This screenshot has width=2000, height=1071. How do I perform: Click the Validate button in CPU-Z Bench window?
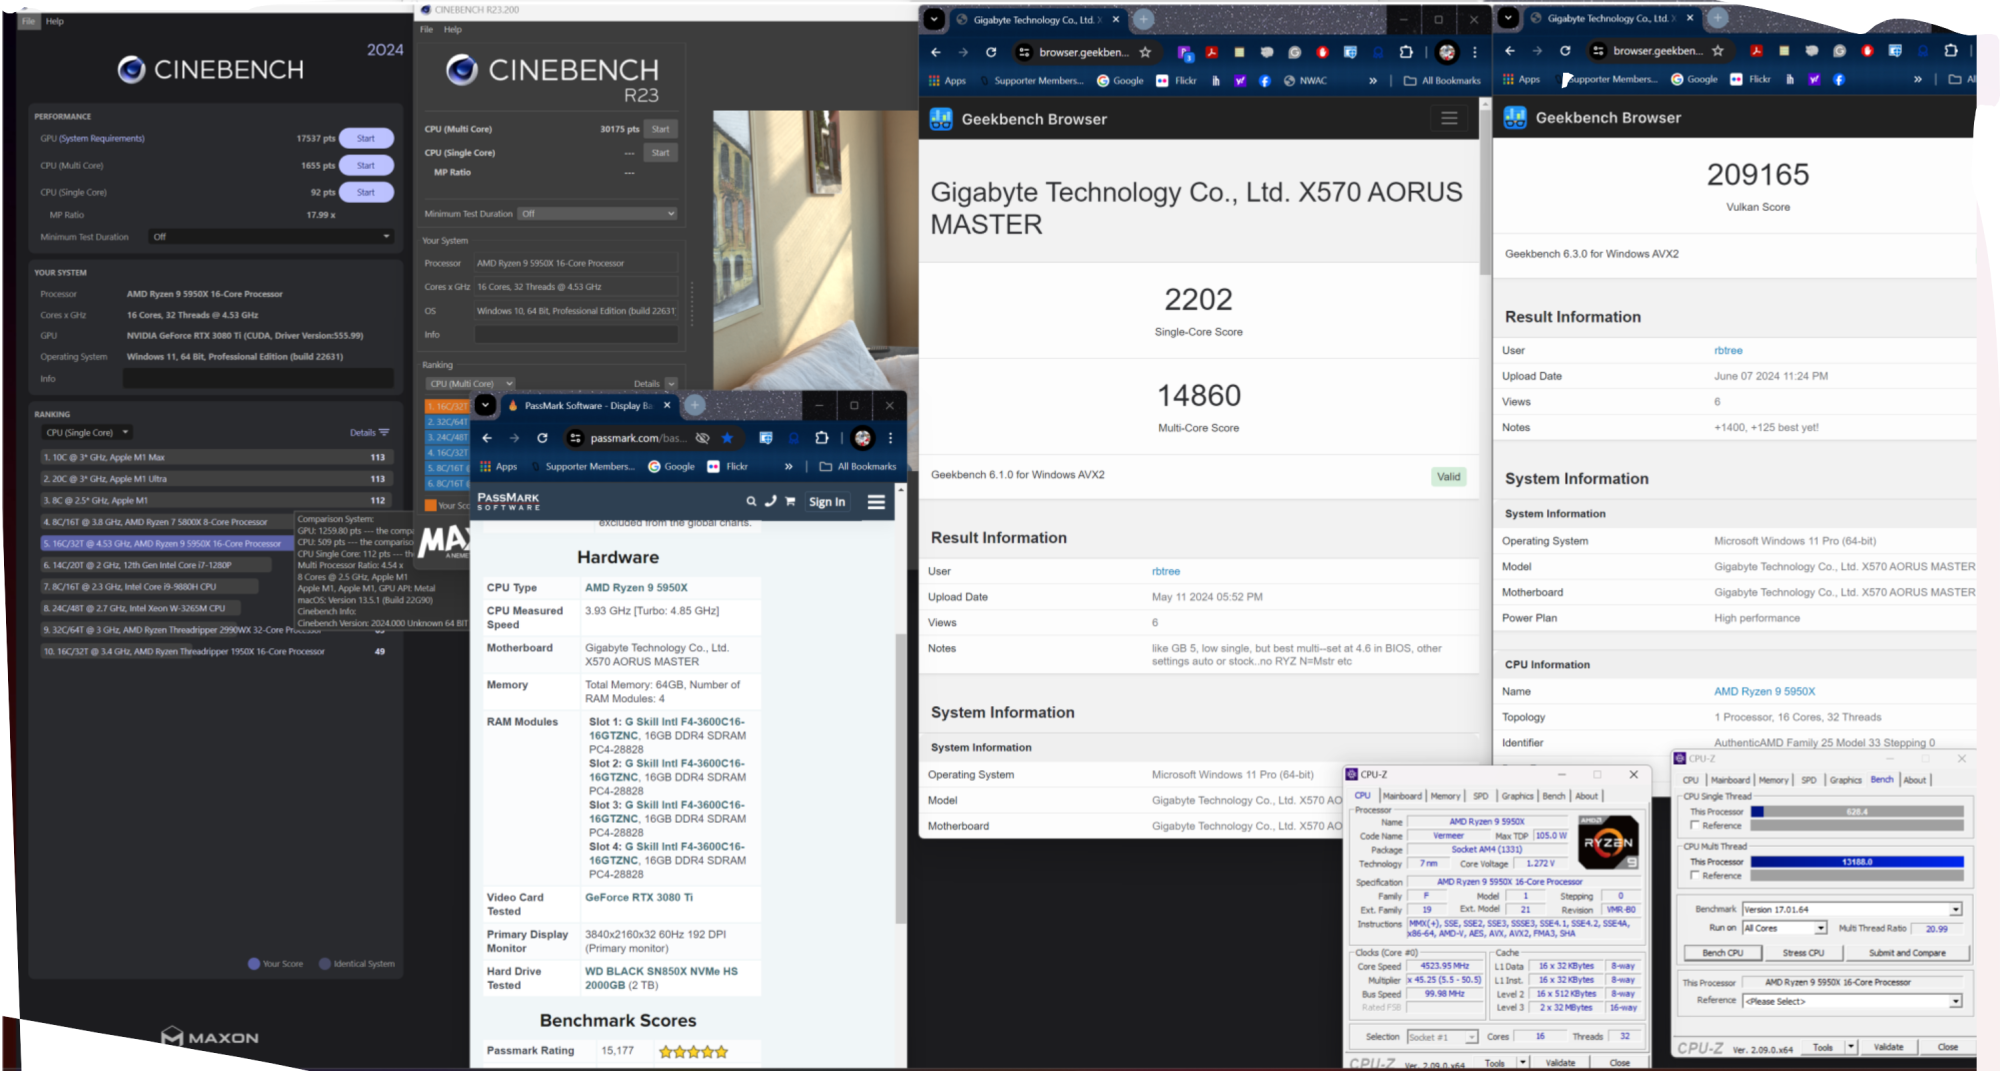pyautogui.click(x=1888, y=1047)
